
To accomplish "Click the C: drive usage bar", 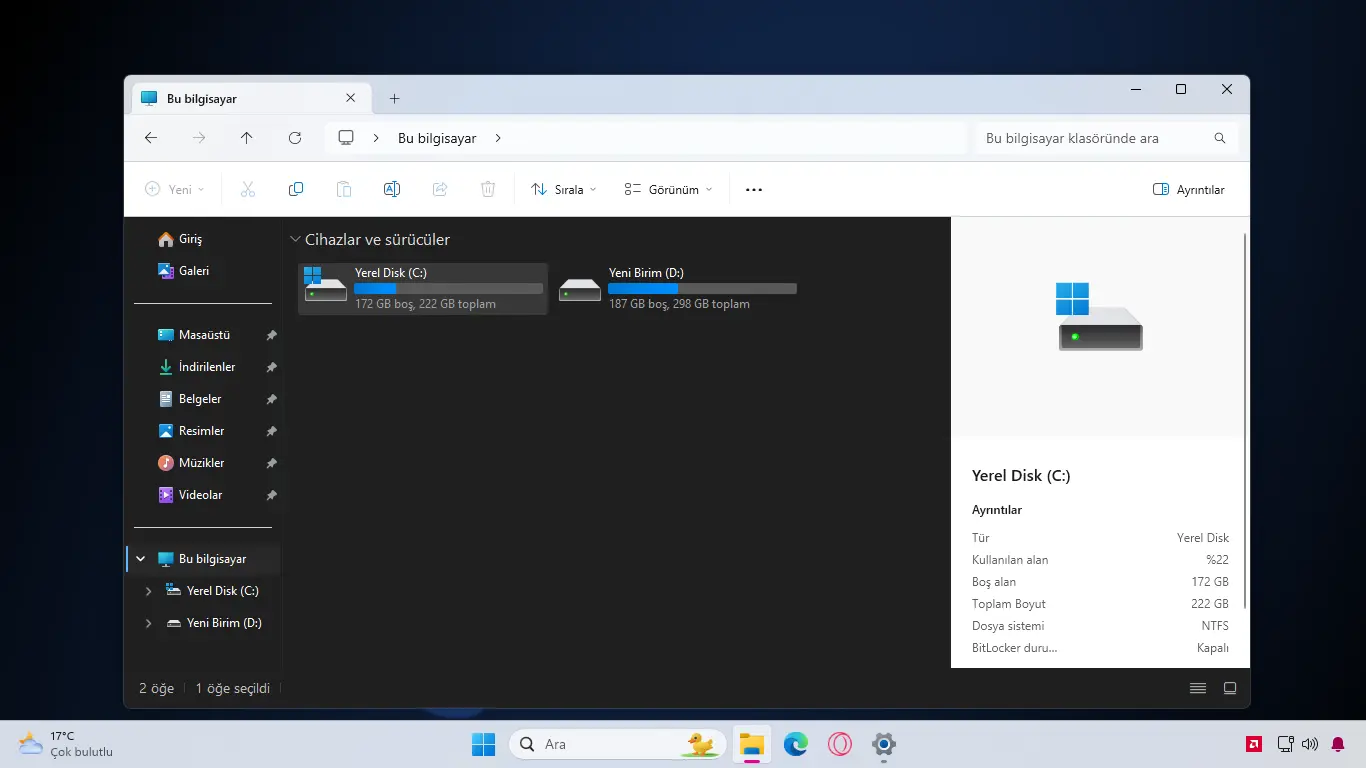I will (x=449, y=289).
